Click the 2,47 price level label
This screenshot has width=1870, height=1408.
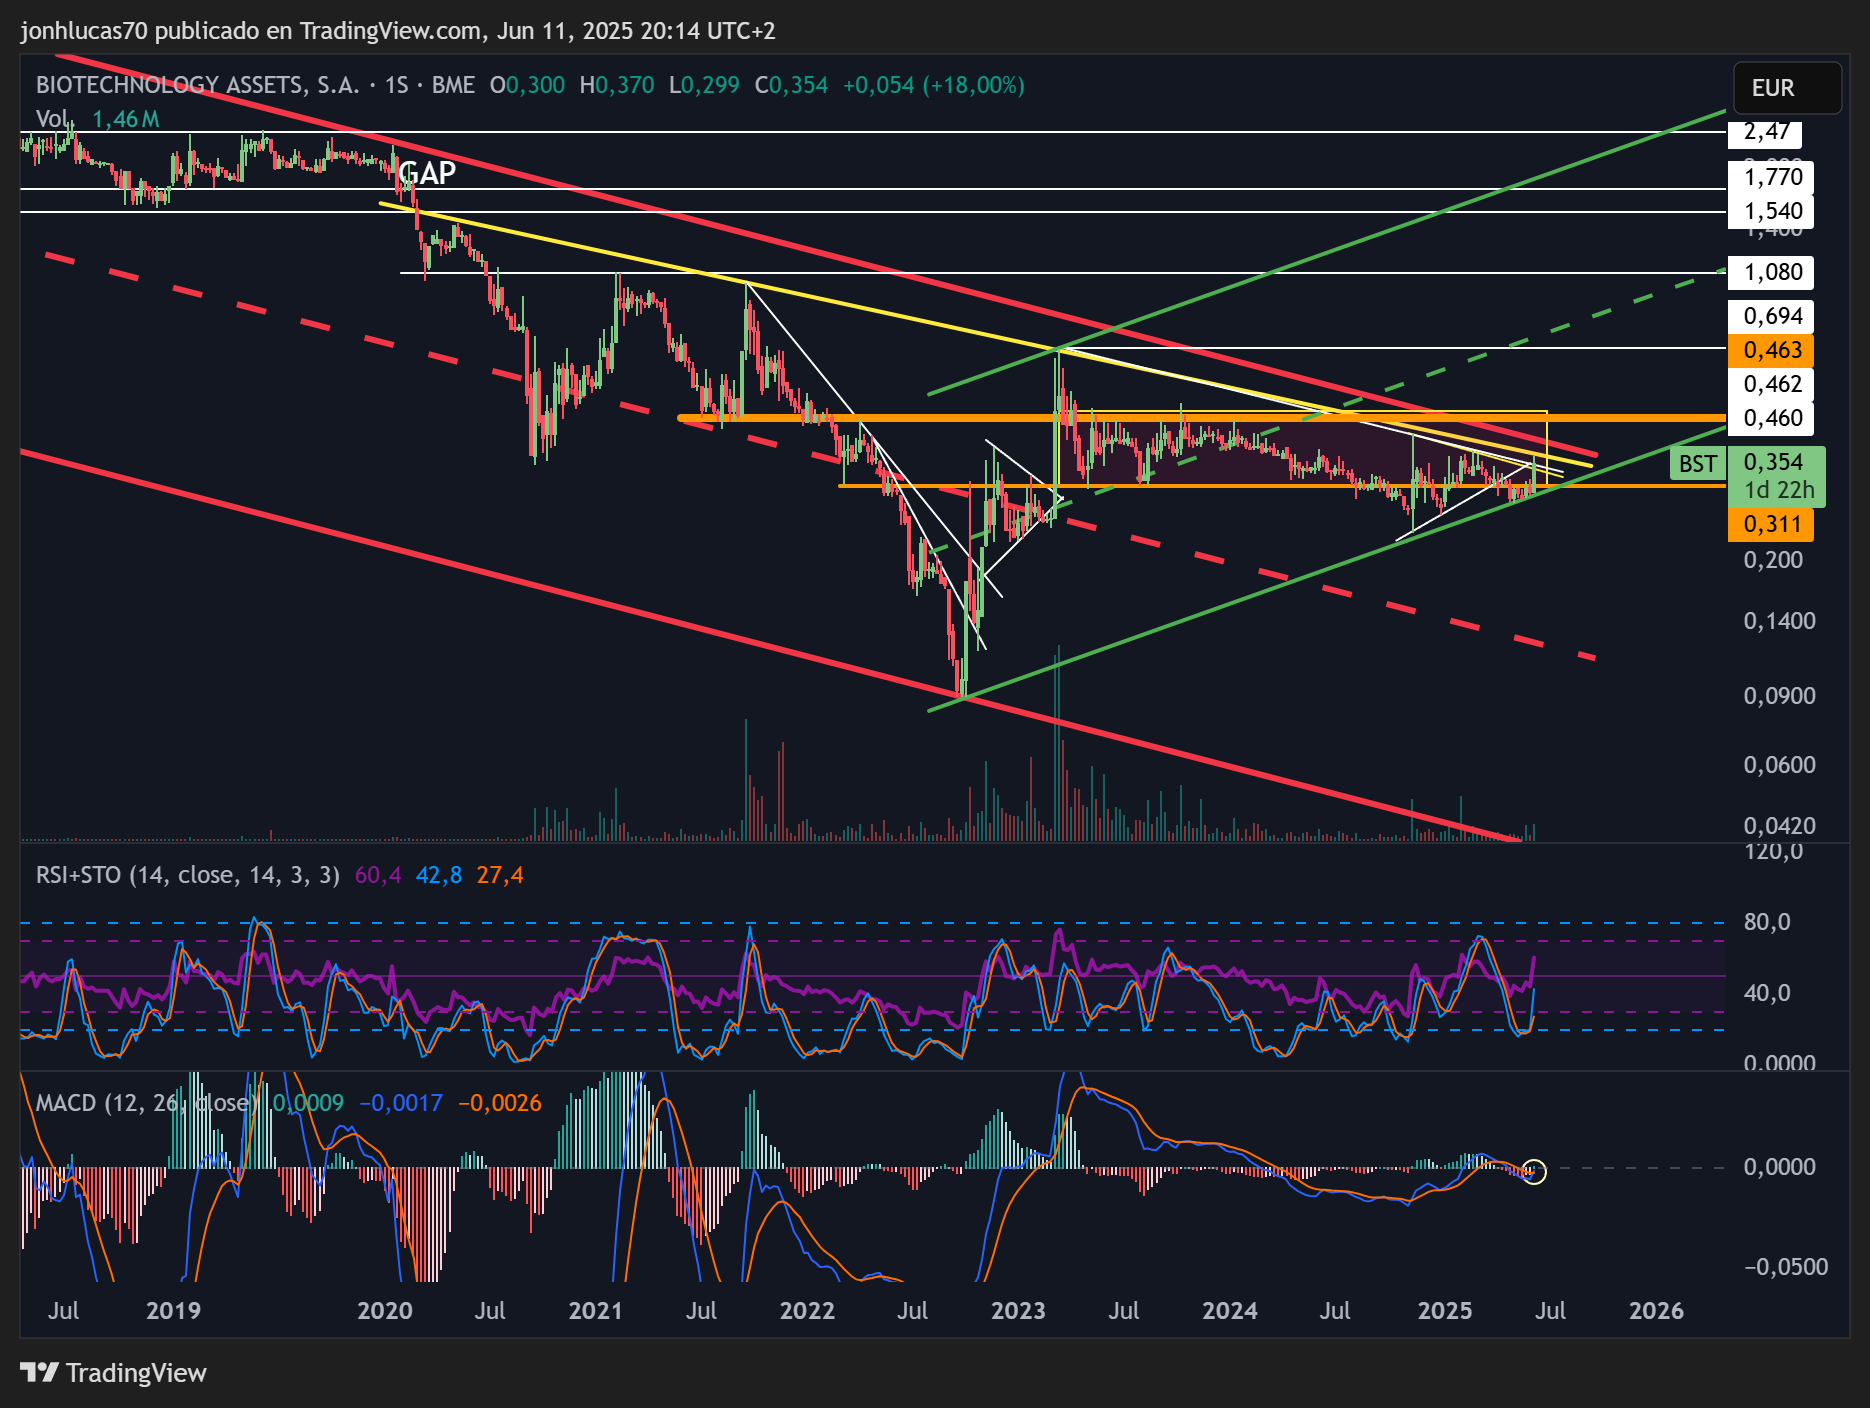tap(1766, 132)
